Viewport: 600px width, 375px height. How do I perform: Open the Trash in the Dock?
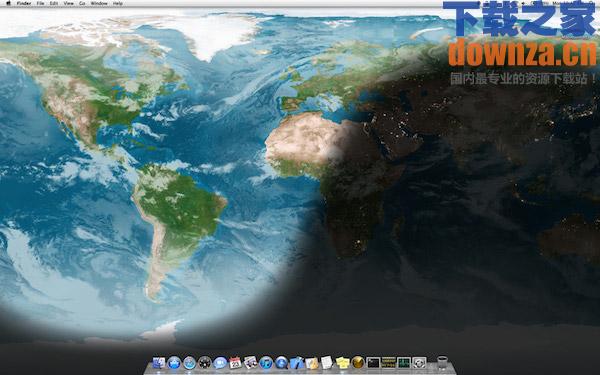click(x=442, y=362)
